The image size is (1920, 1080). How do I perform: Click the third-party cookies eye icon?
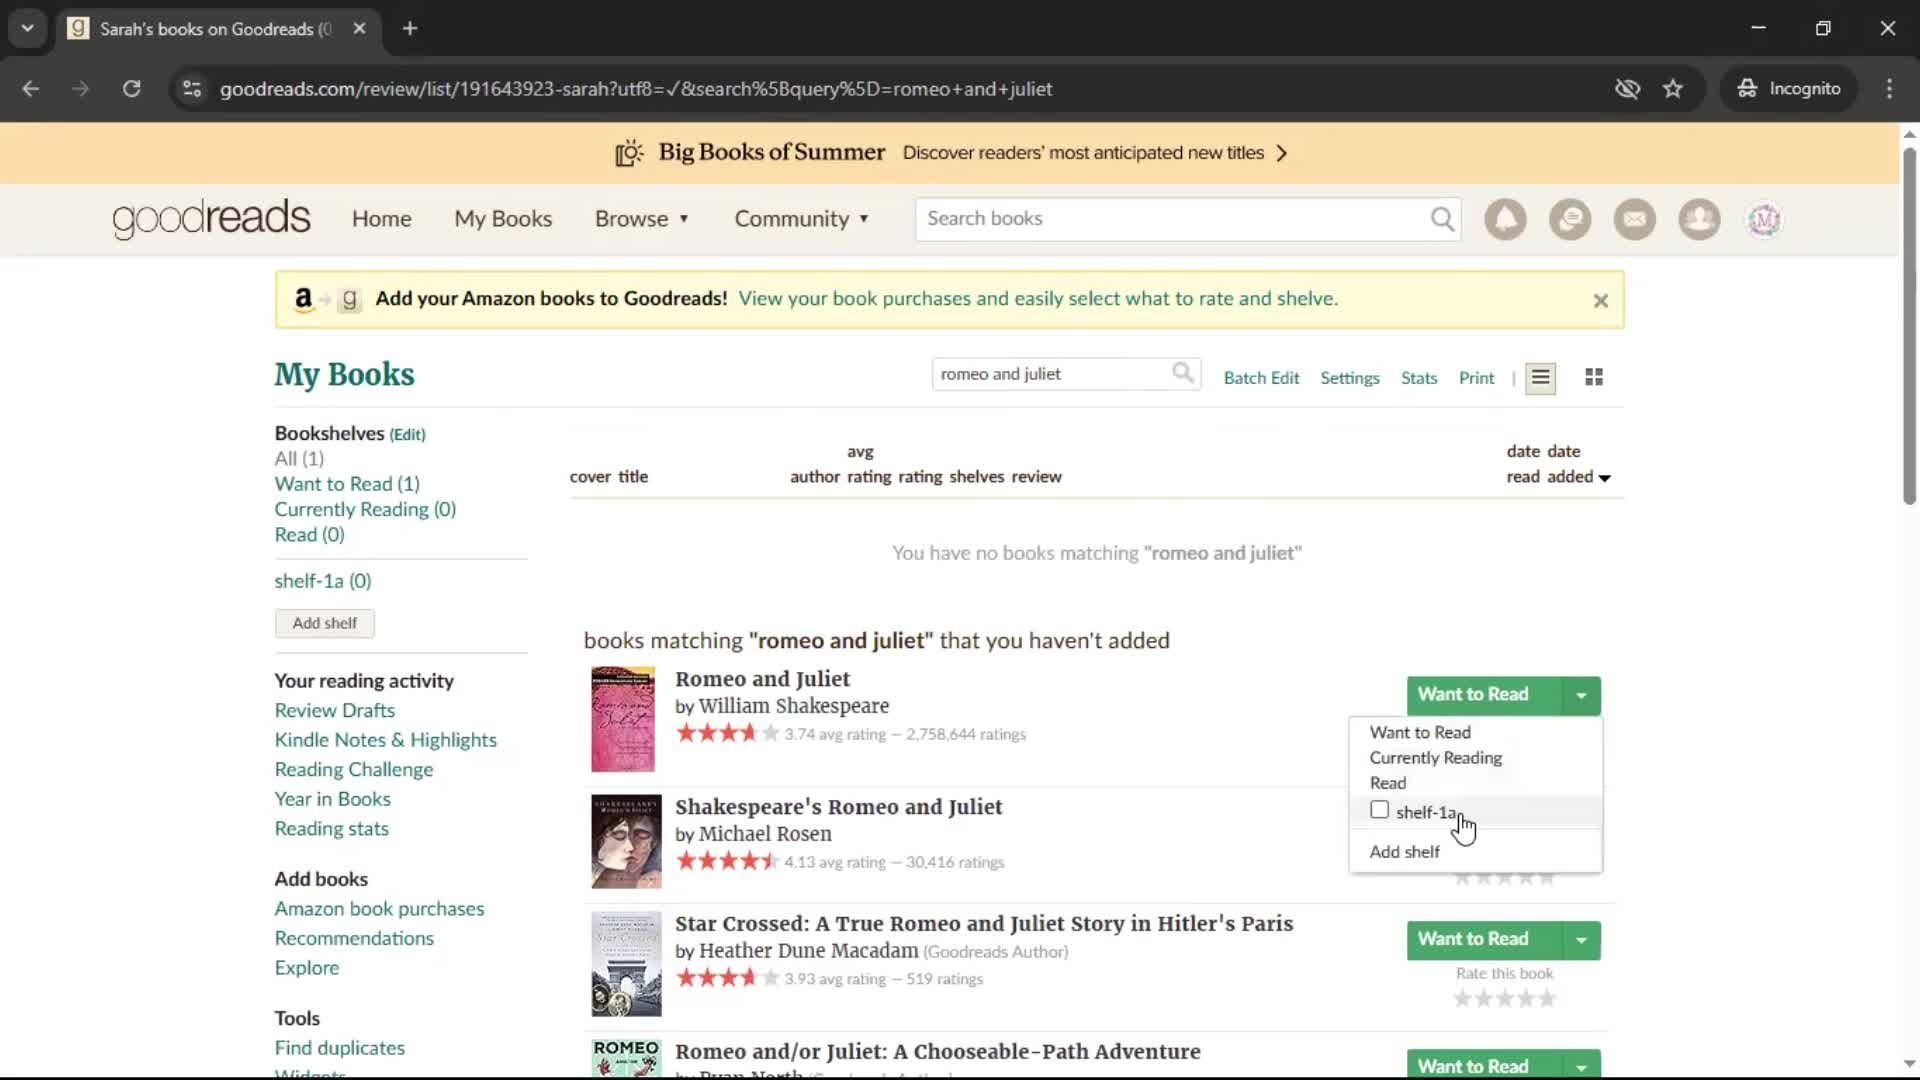coord(1627,89)
